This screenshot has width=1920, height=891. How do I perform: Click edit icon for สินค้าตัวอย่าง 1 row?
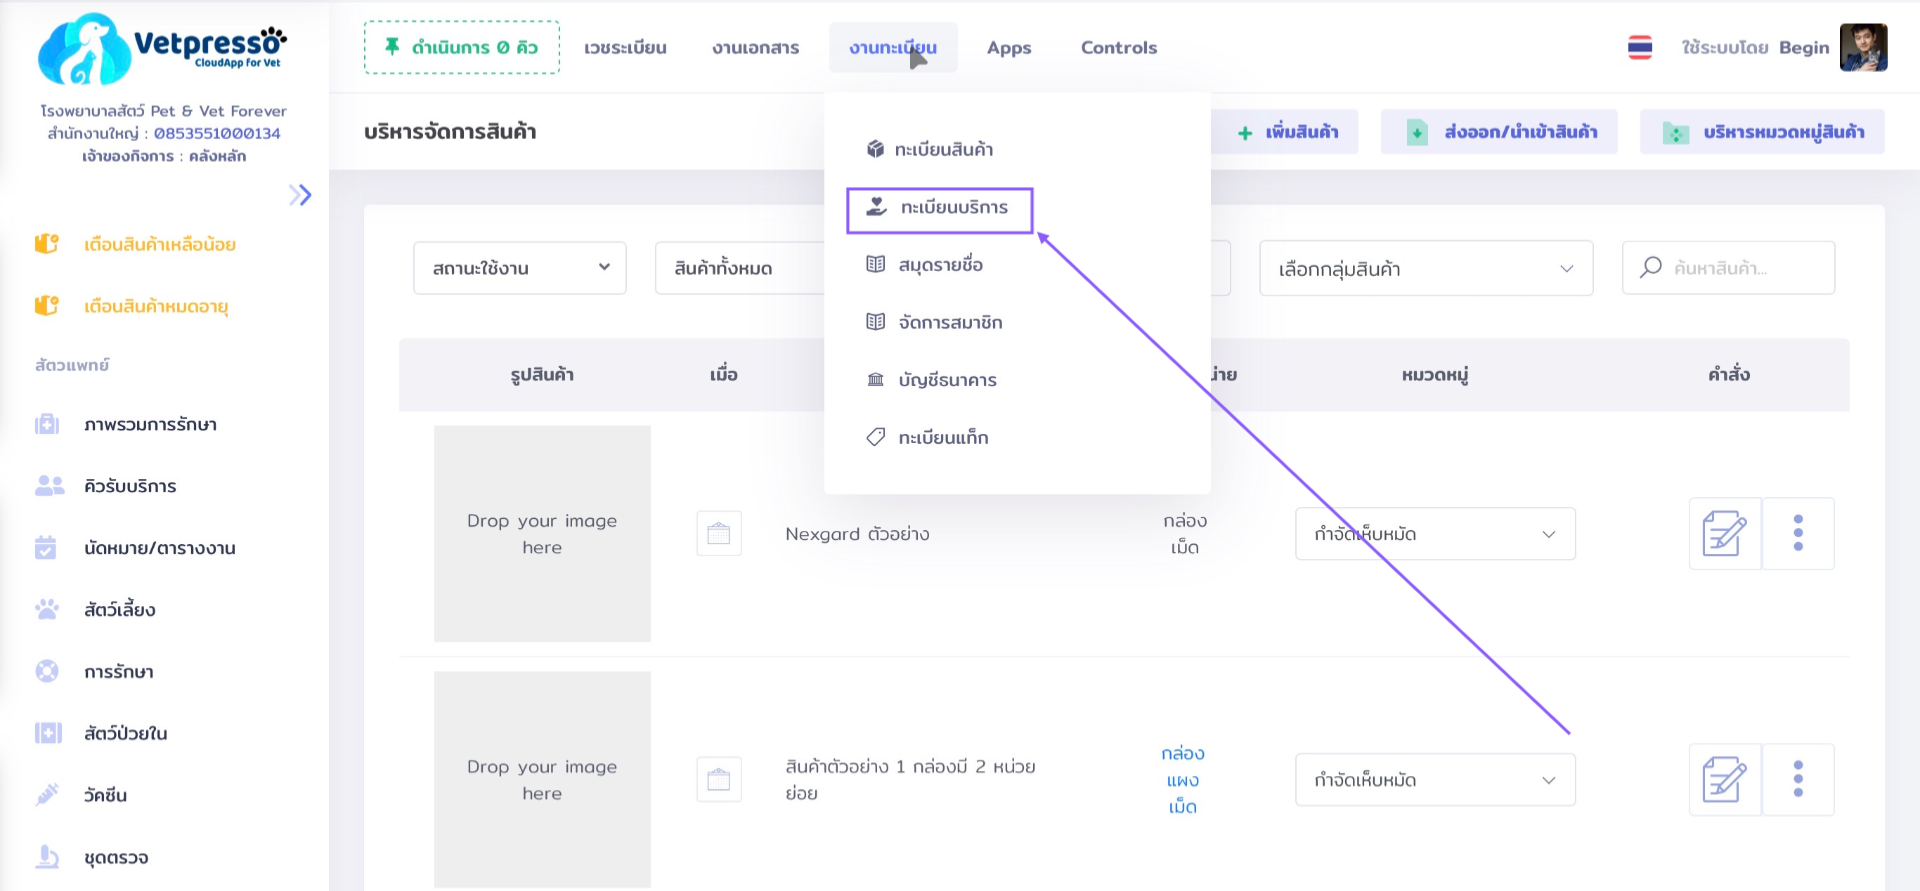pos(1724,779)
